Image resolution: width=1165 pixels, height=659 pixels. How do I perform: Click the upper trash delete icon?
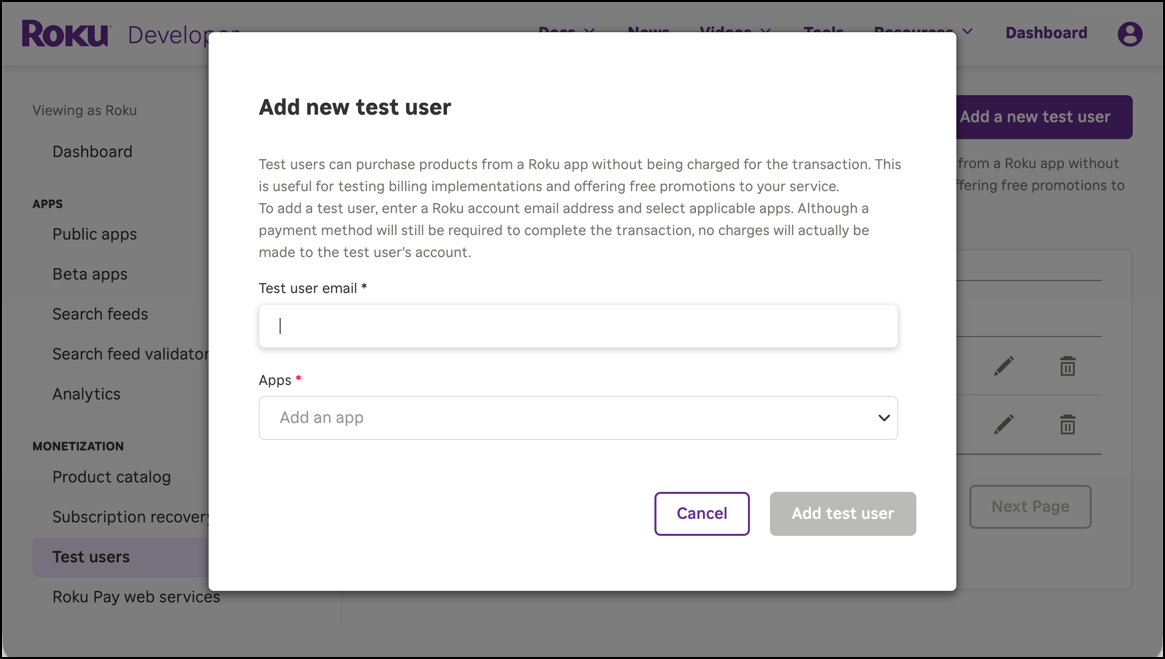click(x=1067, y=366)
